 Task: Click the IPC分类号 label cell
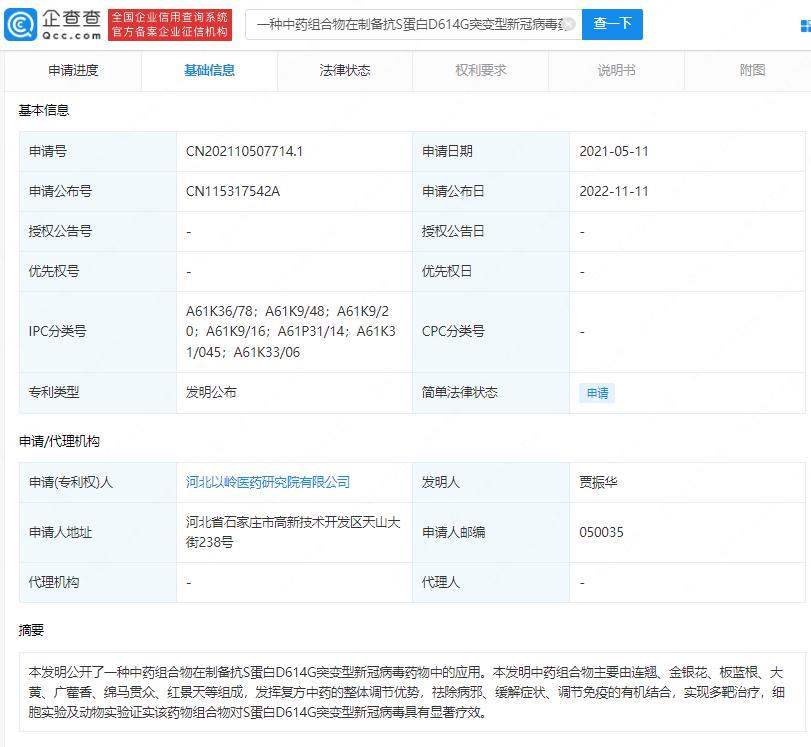[x=98, y=332]
